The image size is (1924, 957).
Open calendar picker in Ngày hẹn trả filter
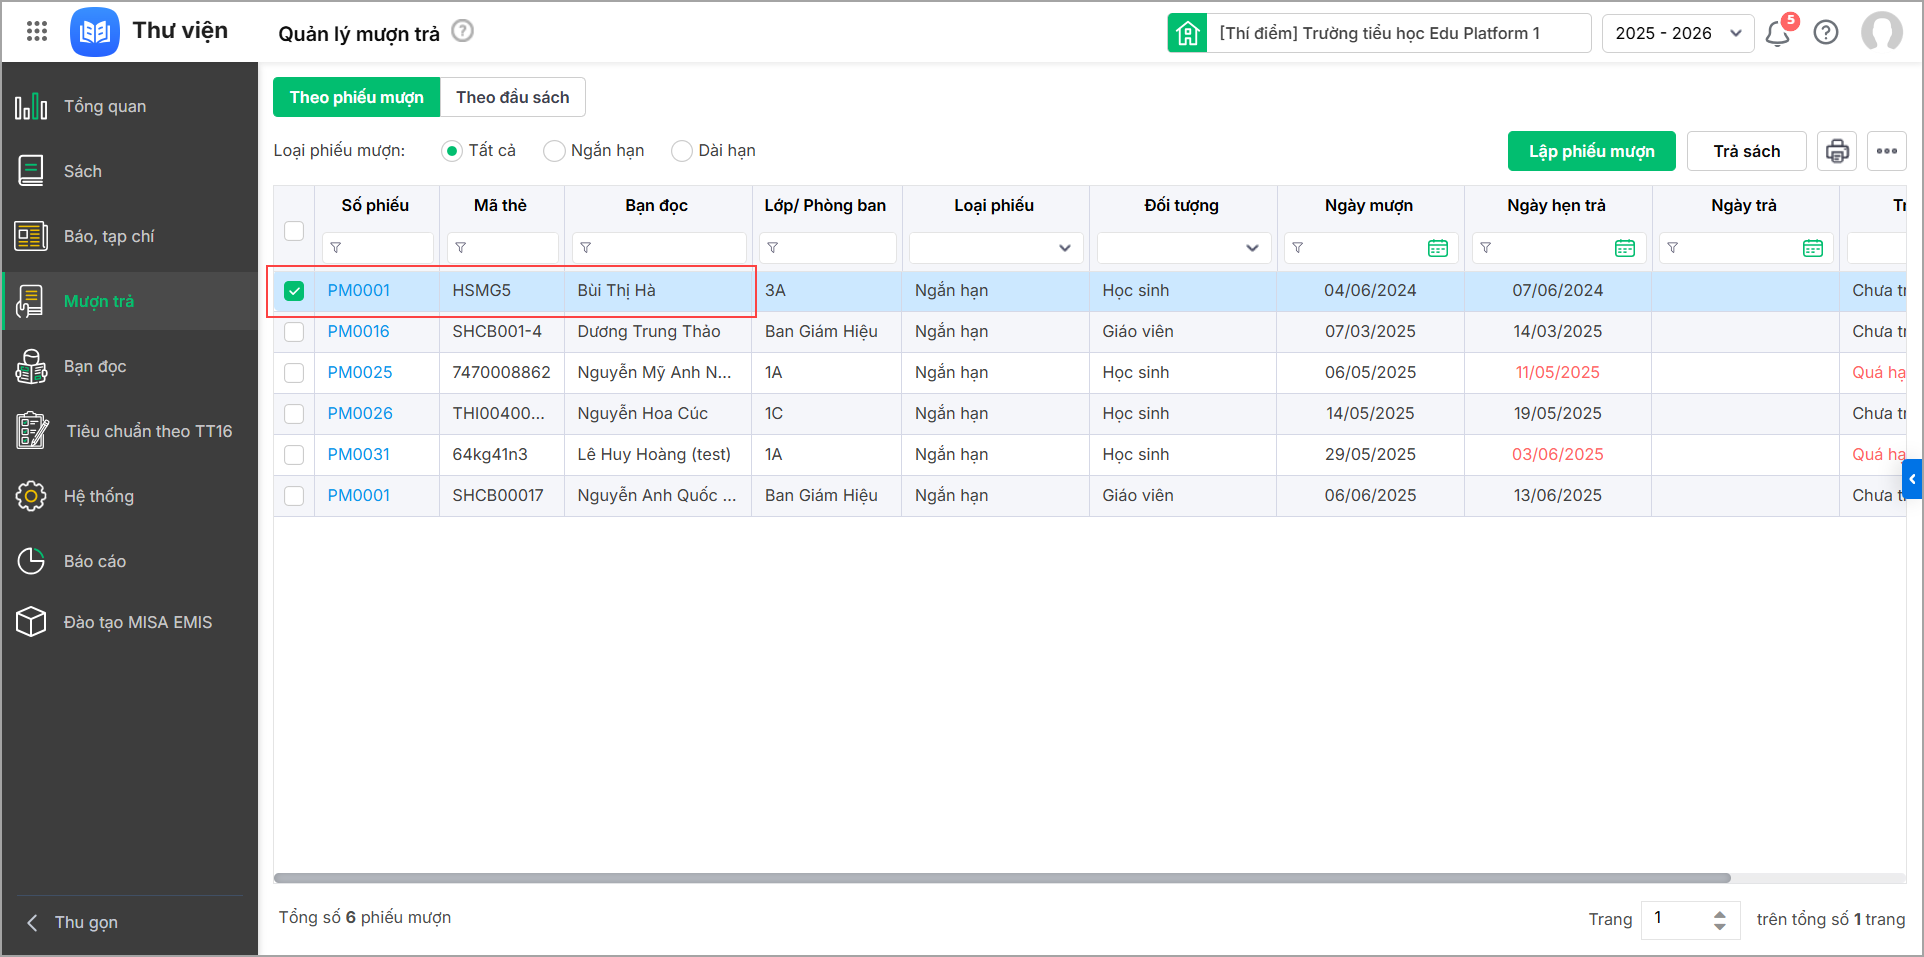[1624, 248]
